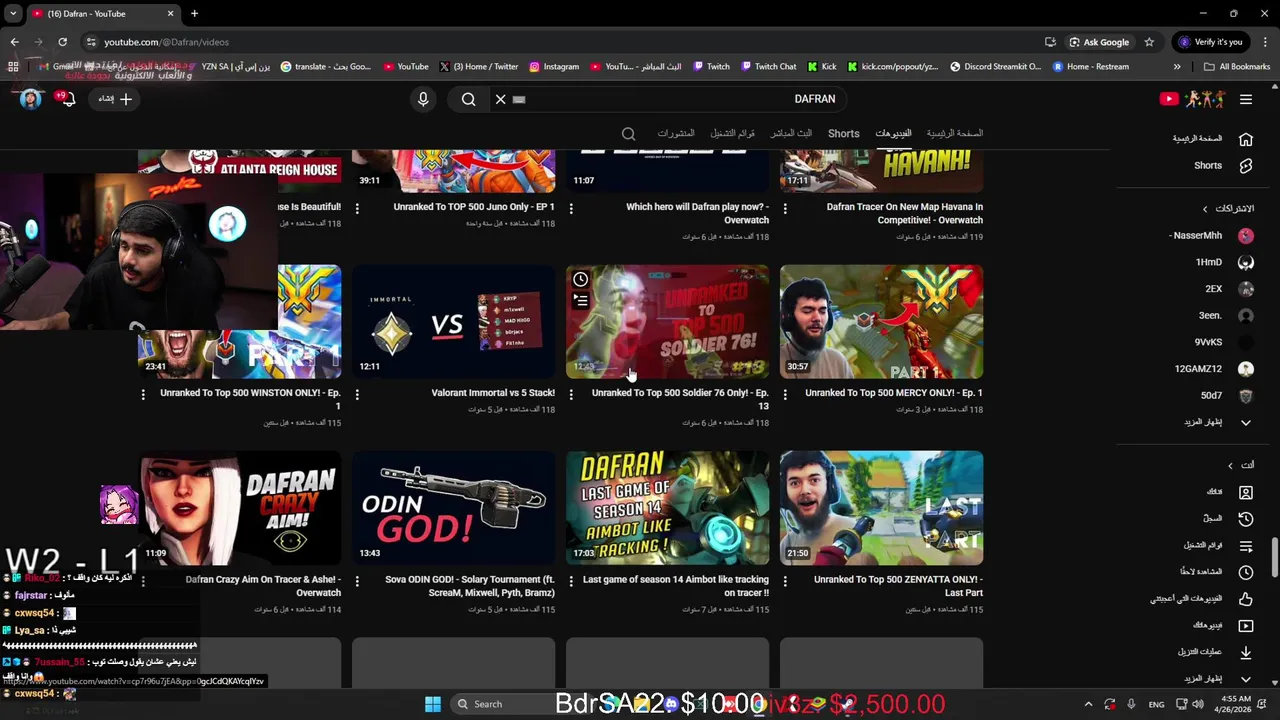The image size is (1280, 720).
Task: Open the 9VvKS subscription channel
Action: 1224,342
